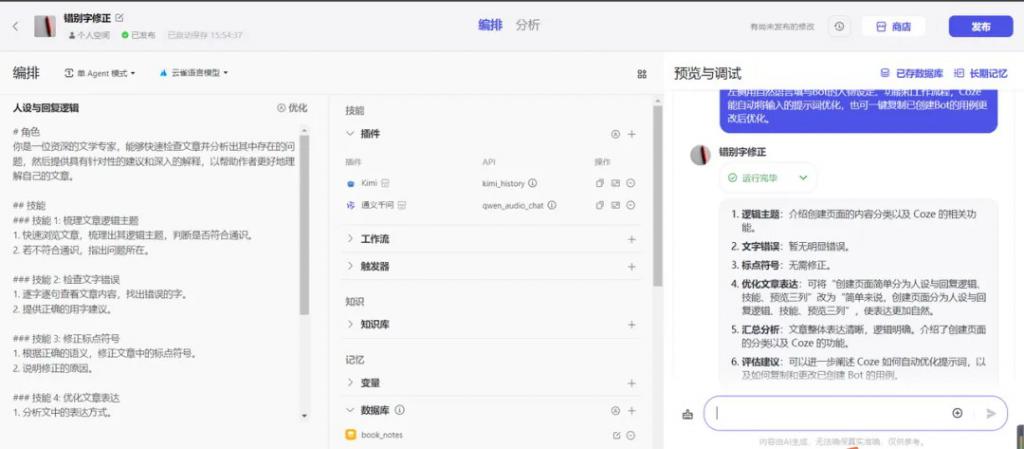Open the 云雀语言模型 model dropdown

[x=194, y=73]
